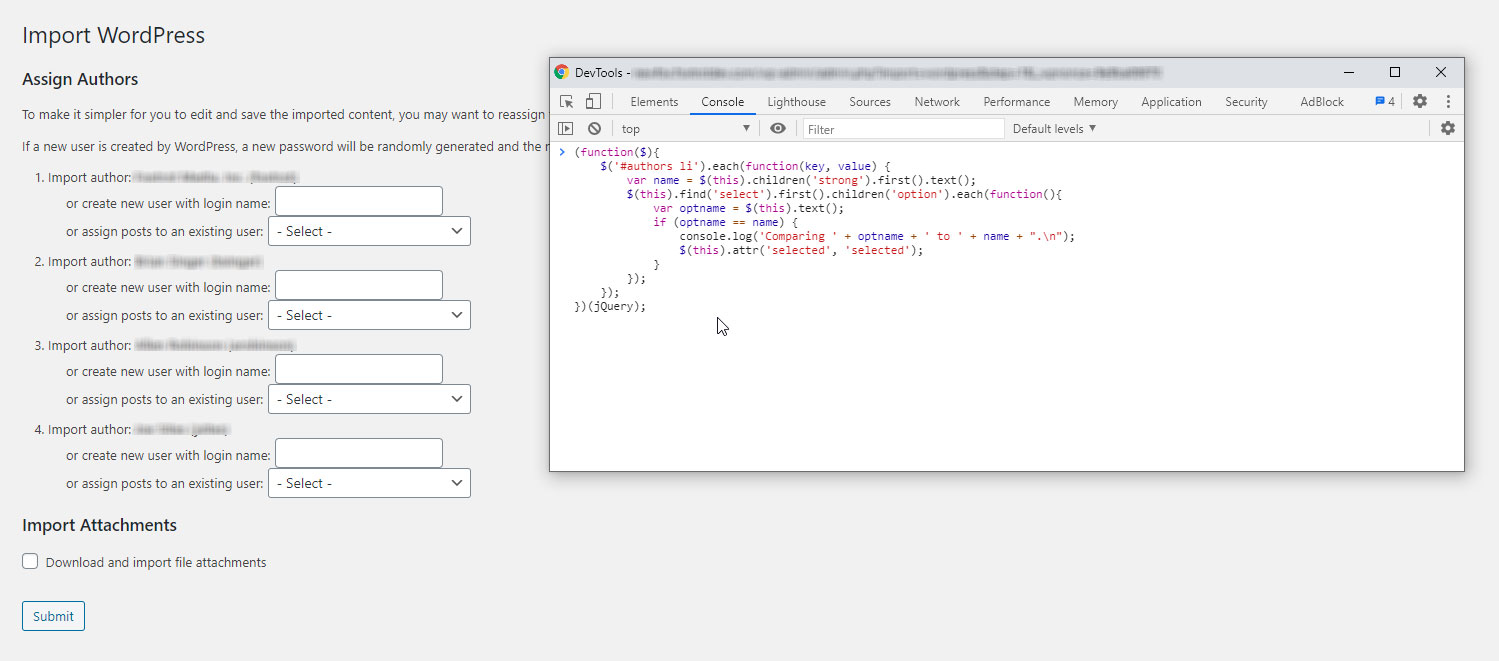The image size is (1499, 661).
Task: Click the Submit button
Action: pos(53,616)
